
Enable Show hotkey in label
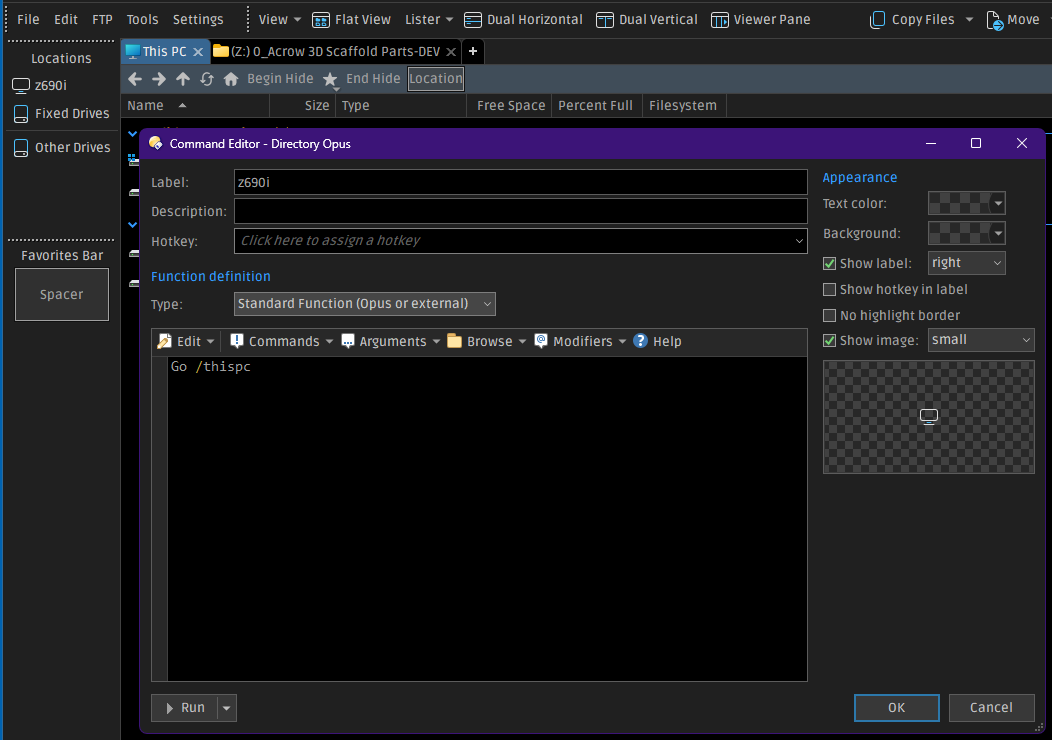click(829, 290)
